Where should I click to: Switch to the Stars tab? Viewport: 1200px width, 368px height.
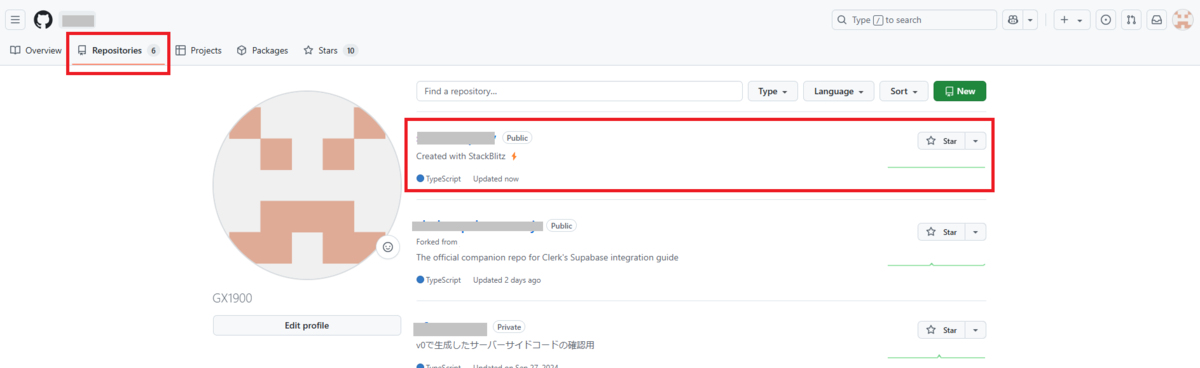tap(330, 50)
